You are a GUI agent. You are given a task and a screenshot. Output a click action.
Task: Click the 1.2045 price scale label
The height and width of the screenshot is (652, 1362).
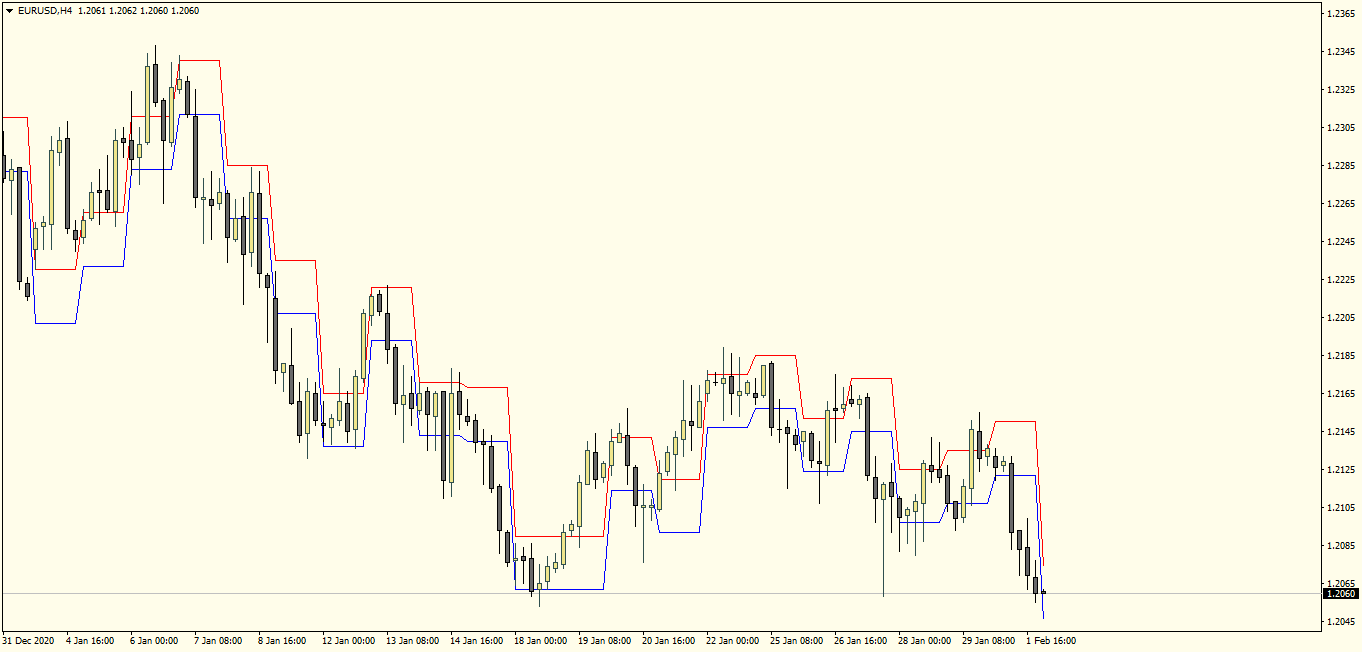tap(1341, 622)
